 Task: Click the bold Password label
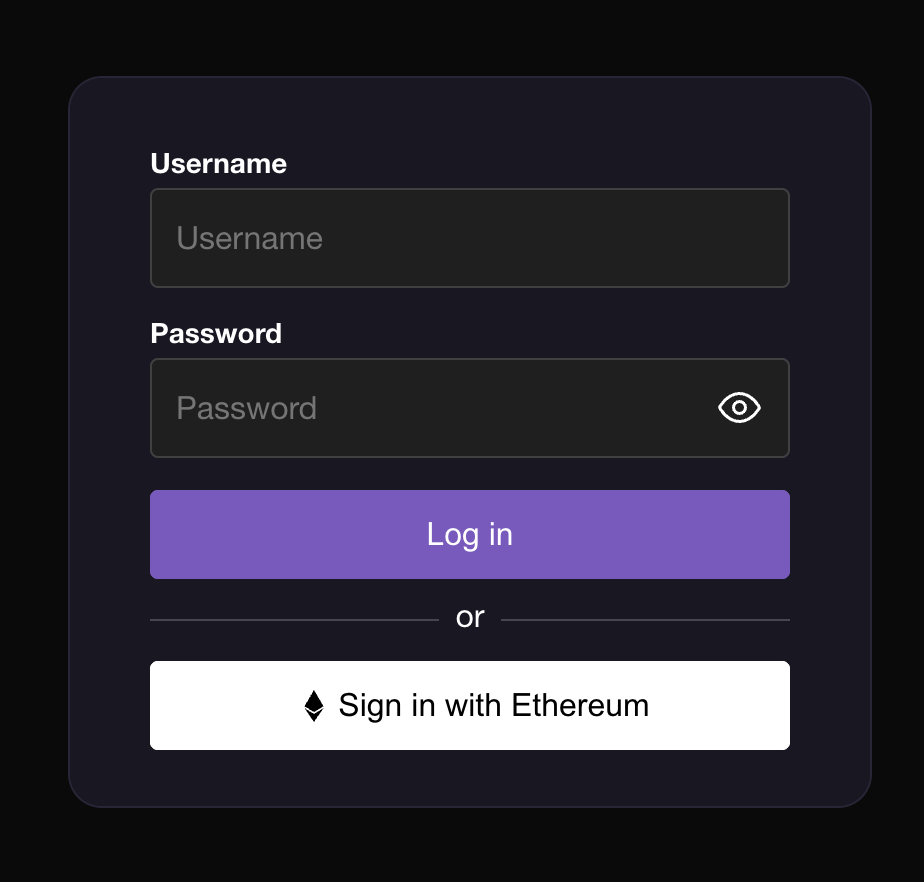coord(216,334)
